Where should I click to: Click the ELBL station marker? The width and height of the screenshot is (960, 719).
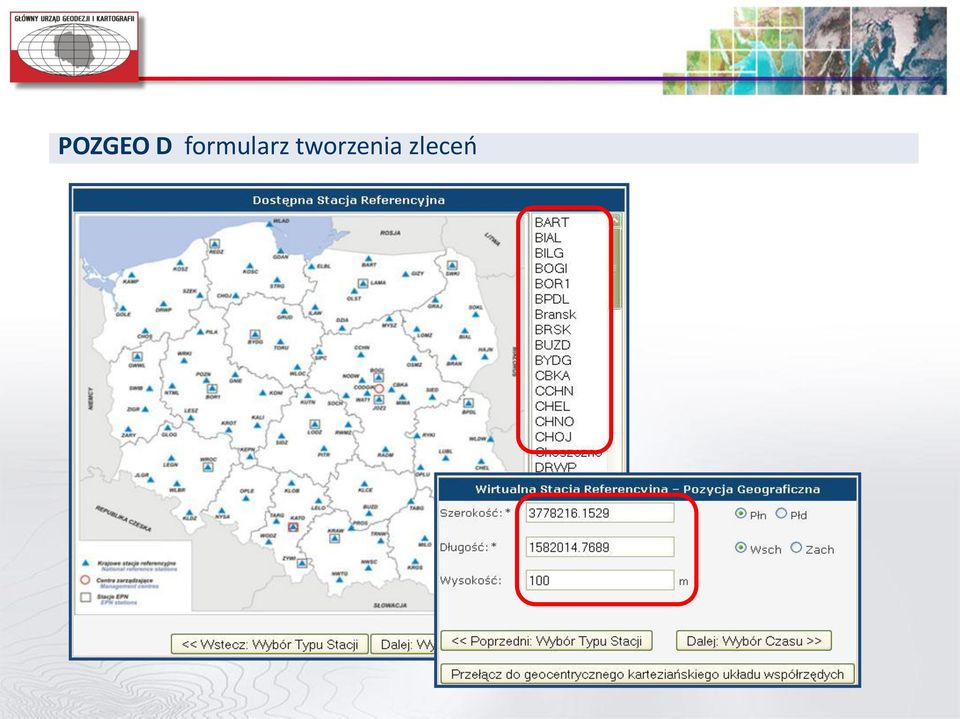pyautogui.click(x=311, y=266)
